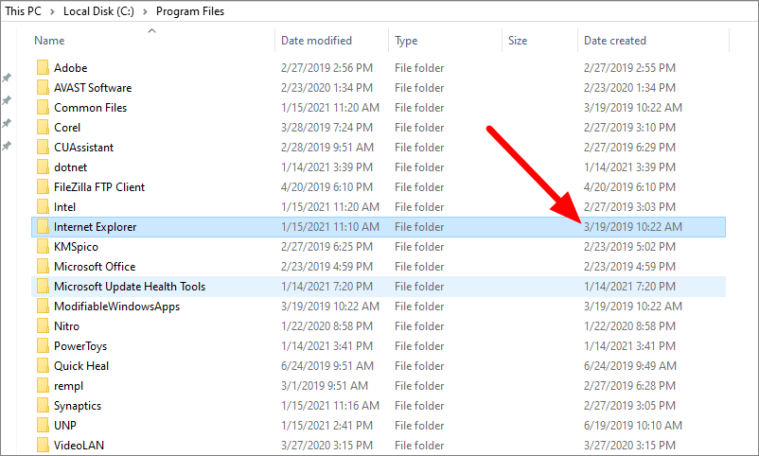
Task: Select the AVAST Software folder name
Action: 92,88
